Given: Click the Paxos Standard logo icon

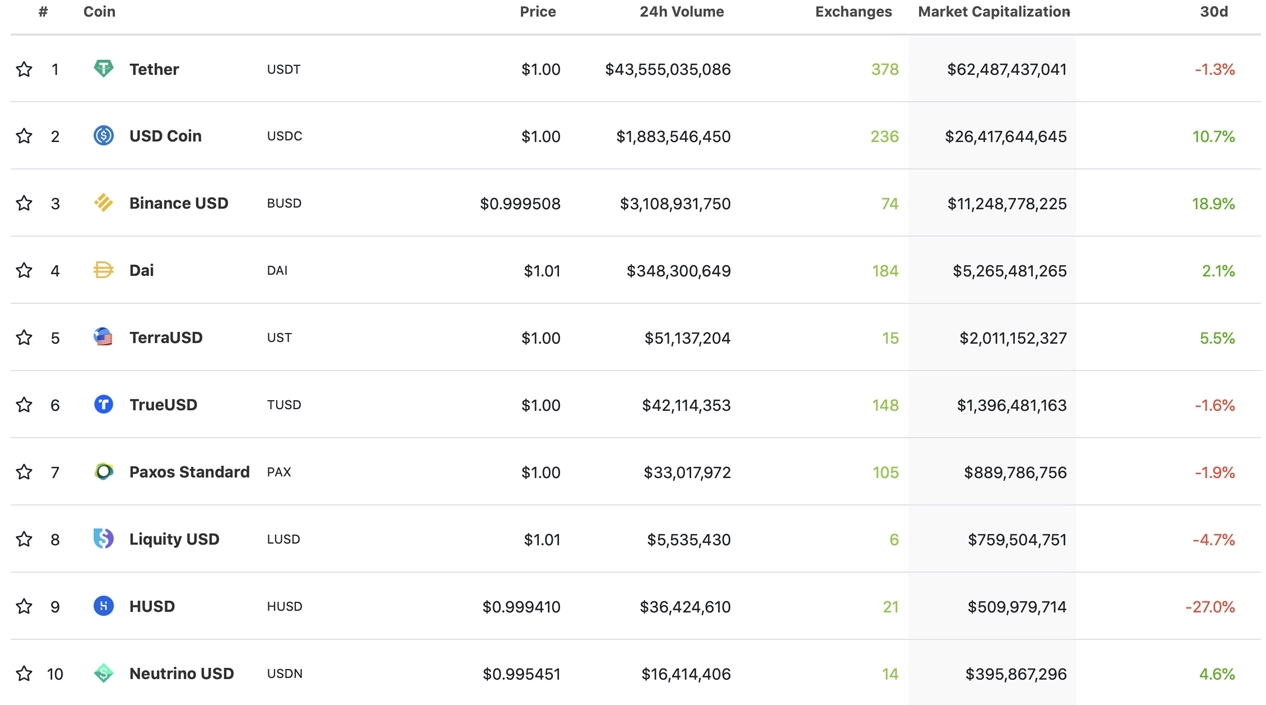Looking at the screenshot, I should 103,471.
